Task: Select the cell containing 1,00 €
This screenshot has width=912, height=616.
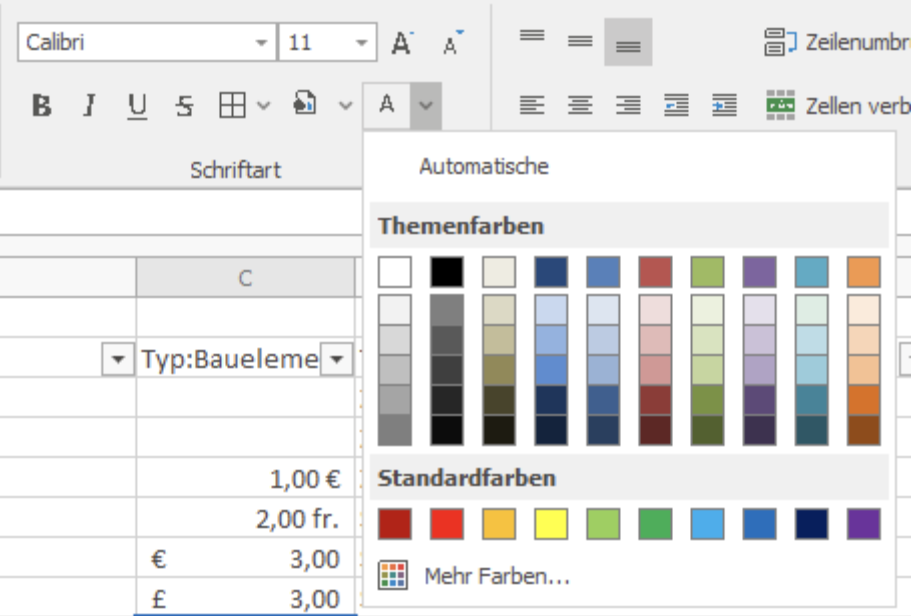Action: coord(245,478)
